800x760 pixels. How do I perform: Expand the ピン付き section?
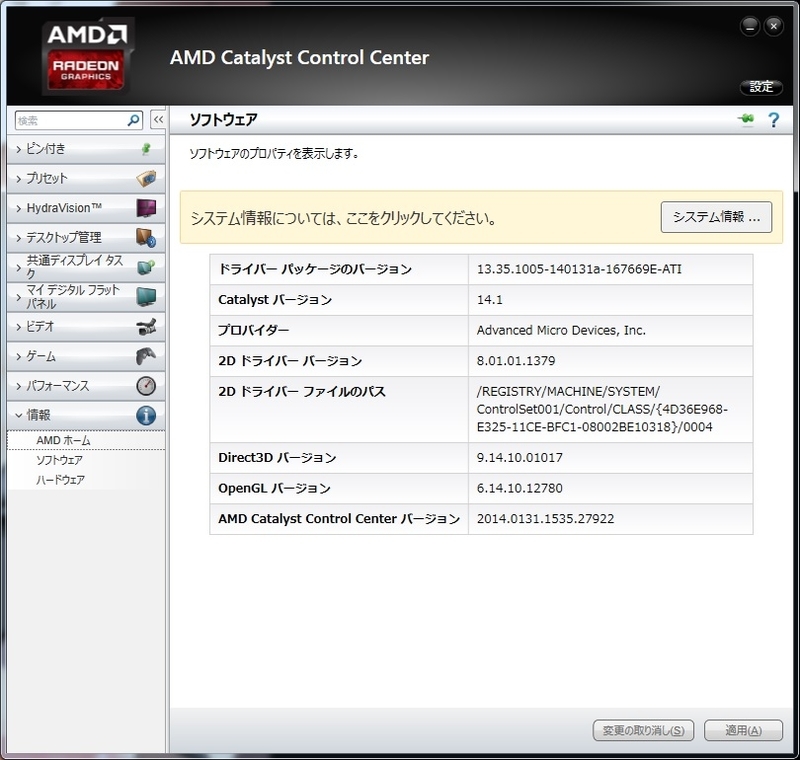pos(86,149)
